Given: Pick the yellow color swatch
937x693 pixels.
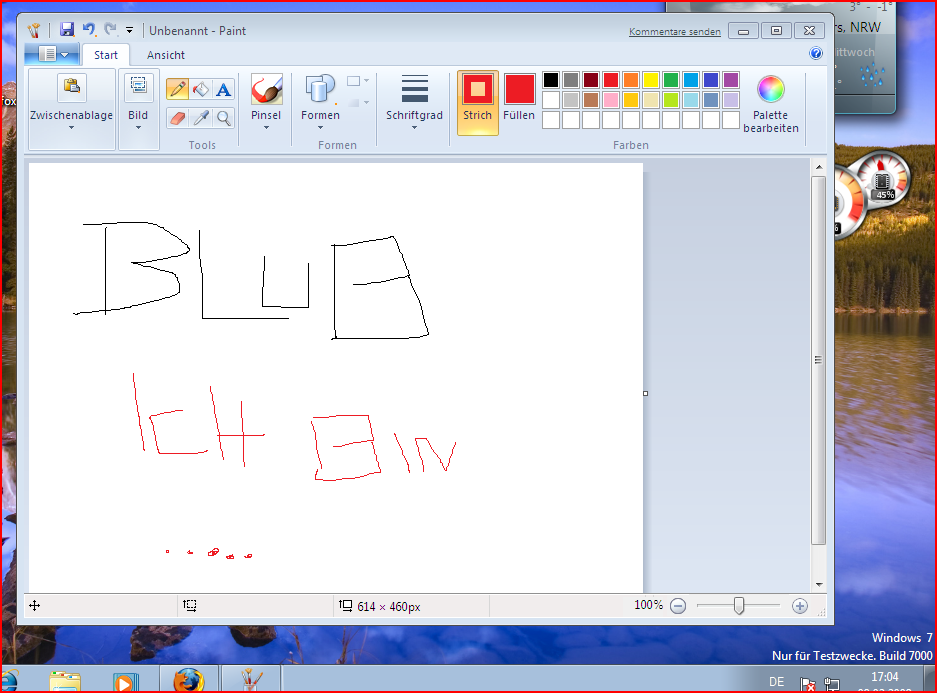Looking at the screenshot, I should 651,80.
